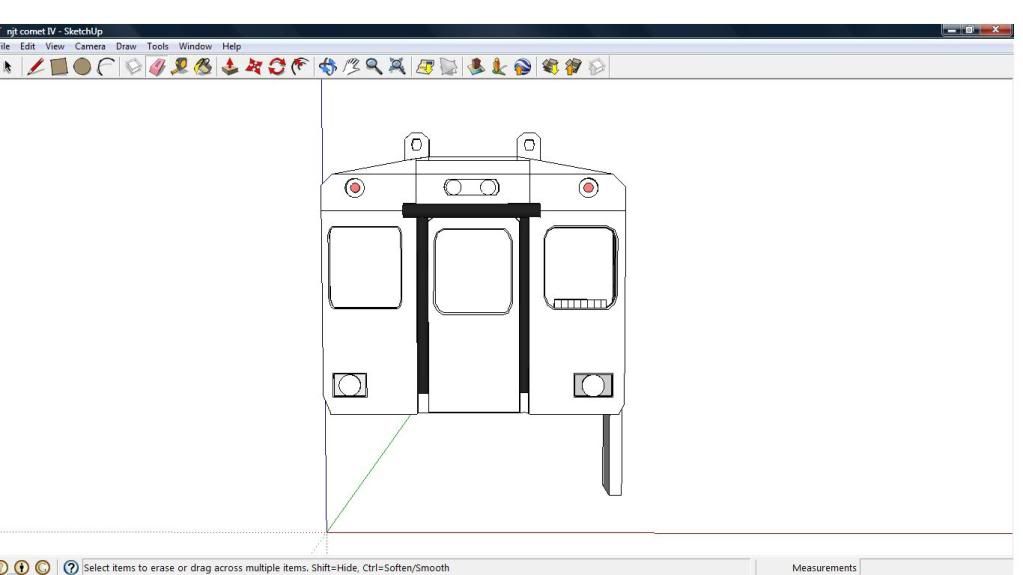Select the Pan hand tool
This screenshot has height=575, width=1023.
tap(351, 67)
